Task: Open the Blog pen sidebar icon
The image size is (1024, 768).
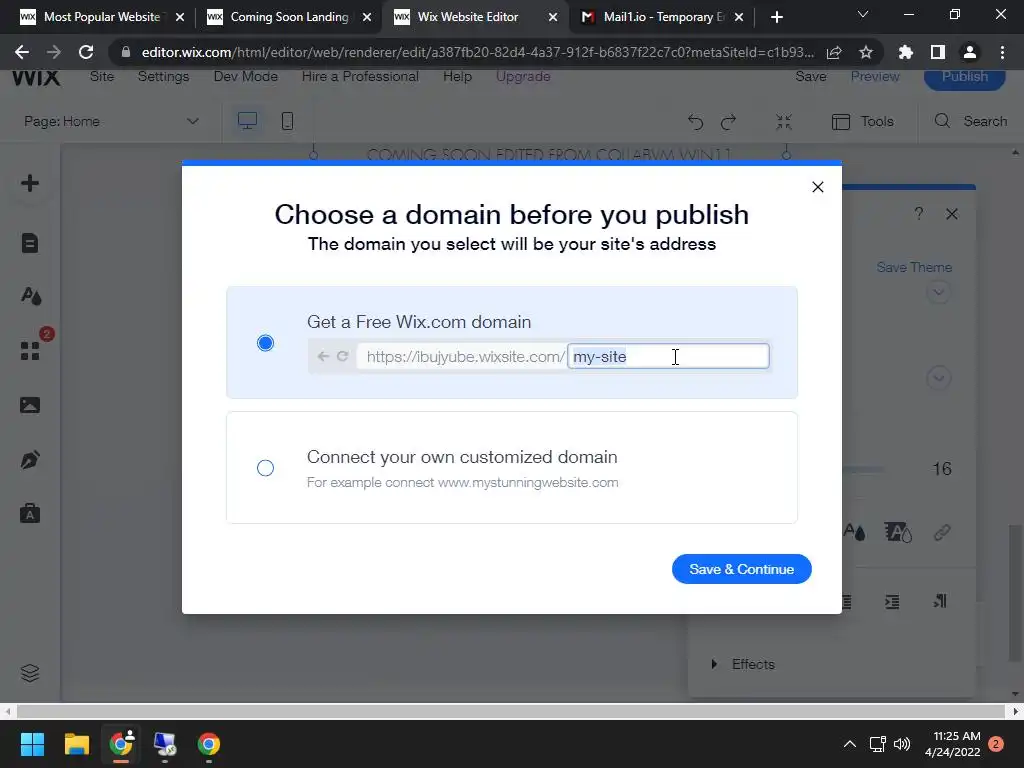Action: 30,460
